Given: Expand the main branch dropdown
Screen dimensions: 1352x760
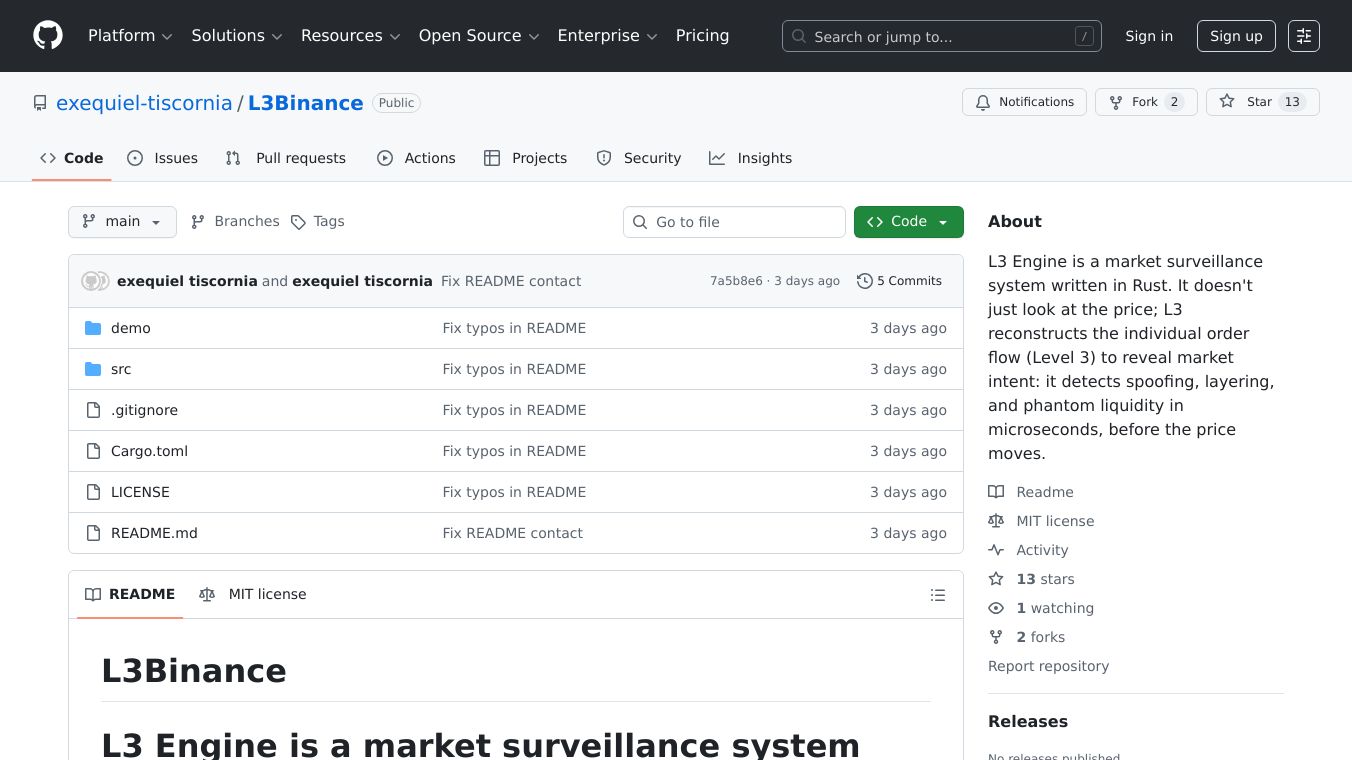Looking at the screenshot, I should pyautogui.click(x=122, y=221).
